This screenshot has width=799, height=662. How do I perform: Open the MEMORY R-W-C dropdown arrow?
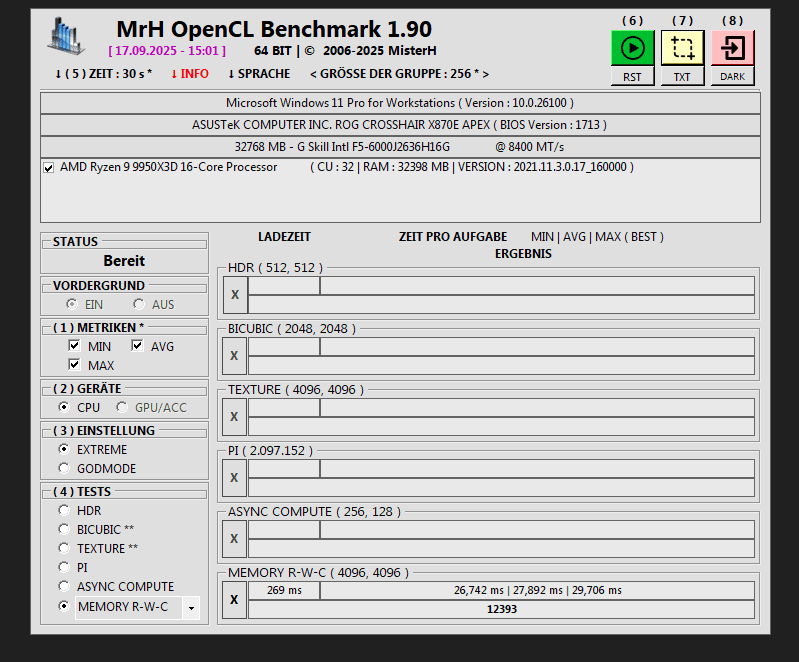(191, 607)
